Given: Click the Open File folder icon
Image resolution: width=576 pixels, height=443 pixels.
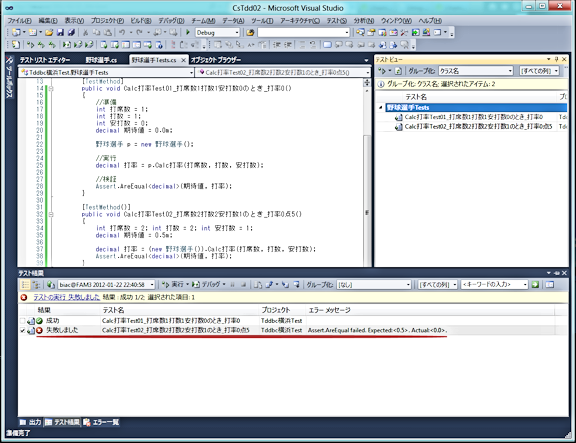Looking at the screenshot, I should coord(49,32).
